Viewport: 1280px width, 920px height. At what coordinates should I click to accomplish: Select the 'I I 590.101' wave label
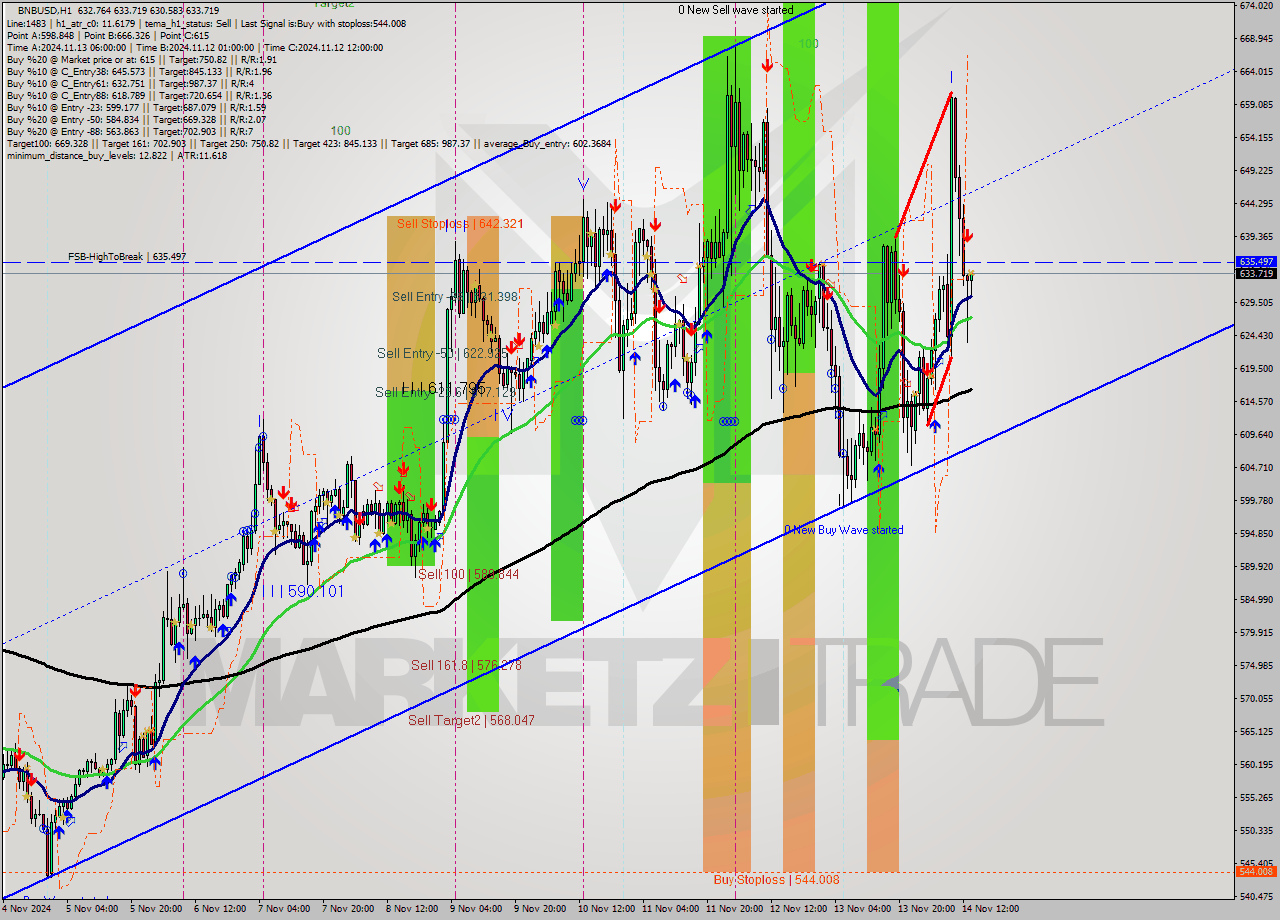point(307,592)
